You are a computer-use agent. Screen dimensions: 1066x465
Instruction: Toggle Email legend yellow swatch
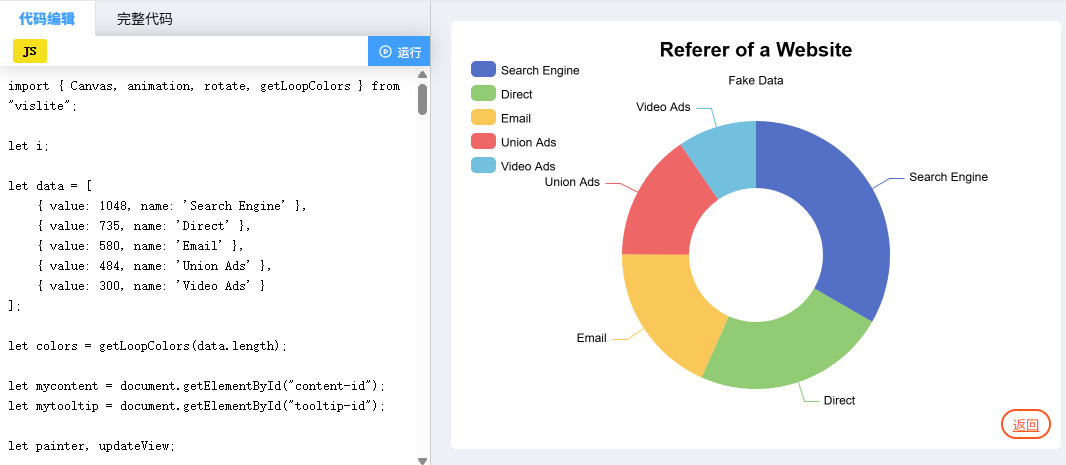(x=484, y=118)
